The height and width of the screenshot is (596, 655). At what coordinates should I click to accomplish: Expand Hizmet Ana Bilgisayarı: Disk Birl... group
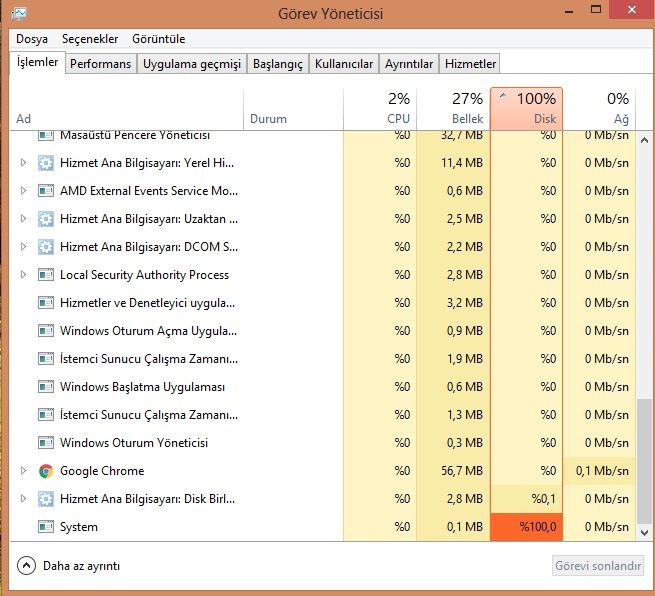pyautogui.click(x=23, y=498)
